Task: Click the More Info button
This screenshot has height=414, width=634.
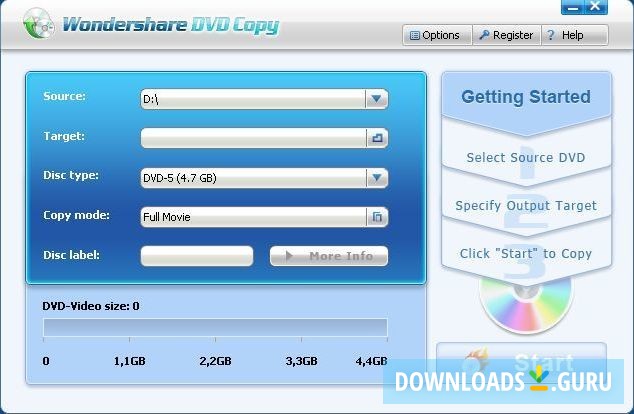Action: (329, 256)
